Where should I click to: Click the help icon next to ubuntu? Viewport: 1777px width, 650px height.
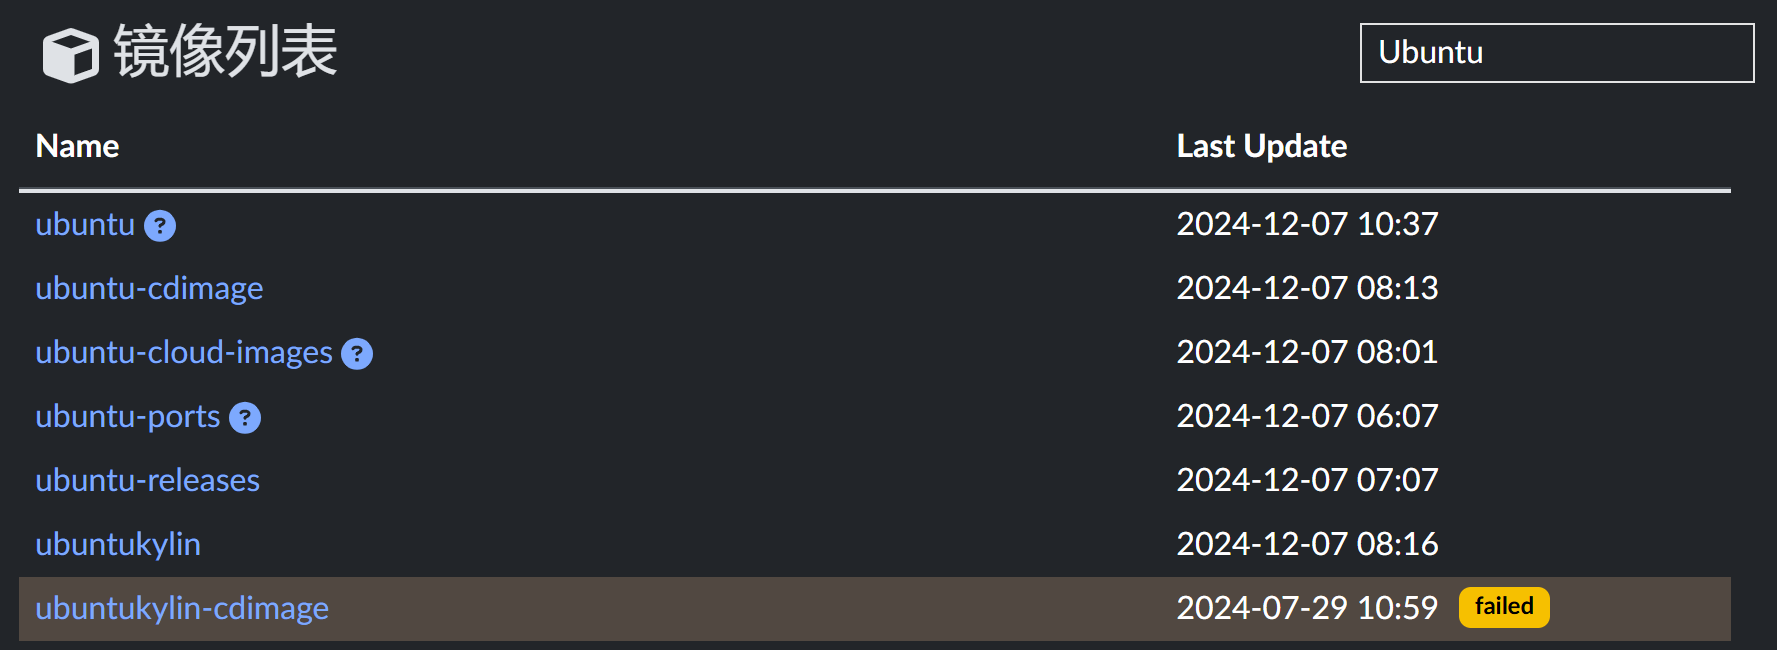pos(160,226)
